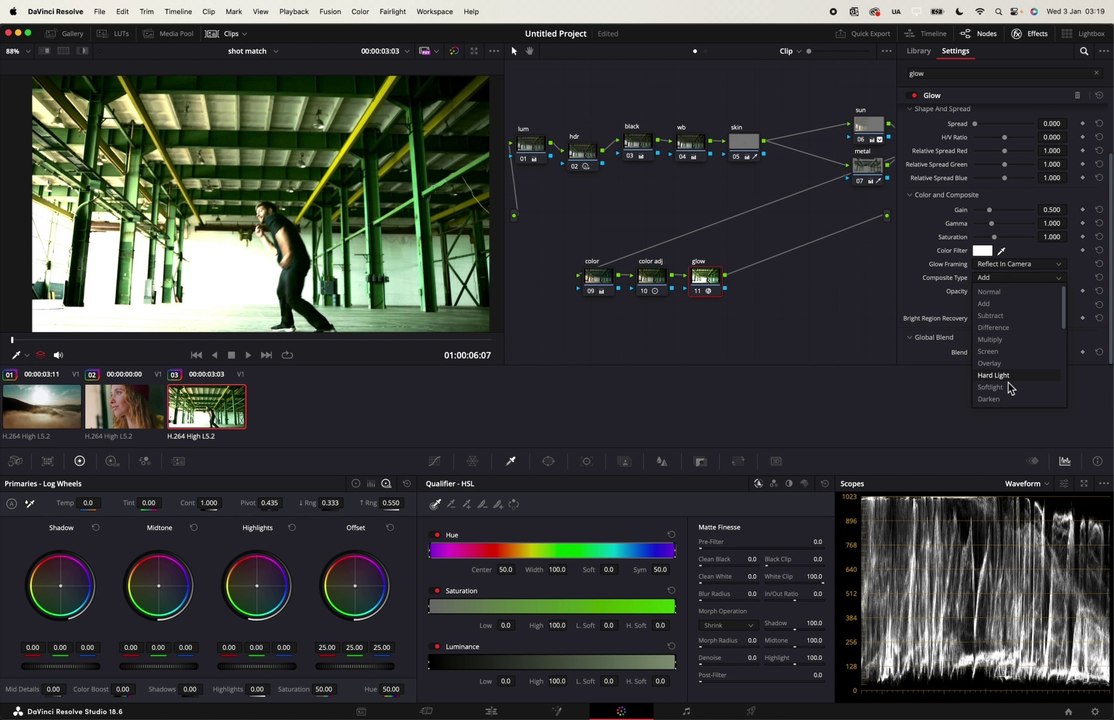Image resolution: width=1114 pixels, height=720 pixels.
Task: Open the Workspace menu
Action: [x=433, y=11]
